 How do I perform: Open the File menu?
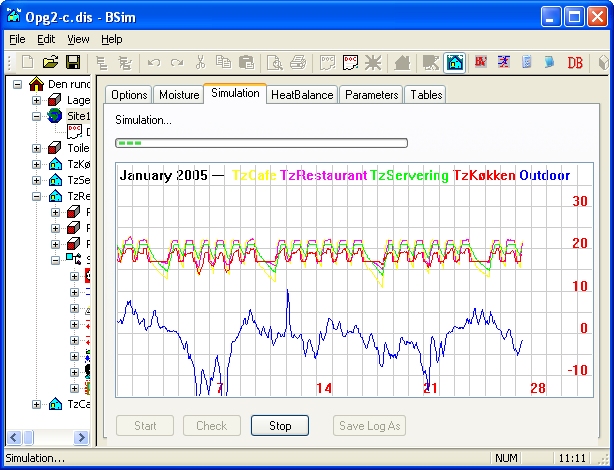coord(17,39)
